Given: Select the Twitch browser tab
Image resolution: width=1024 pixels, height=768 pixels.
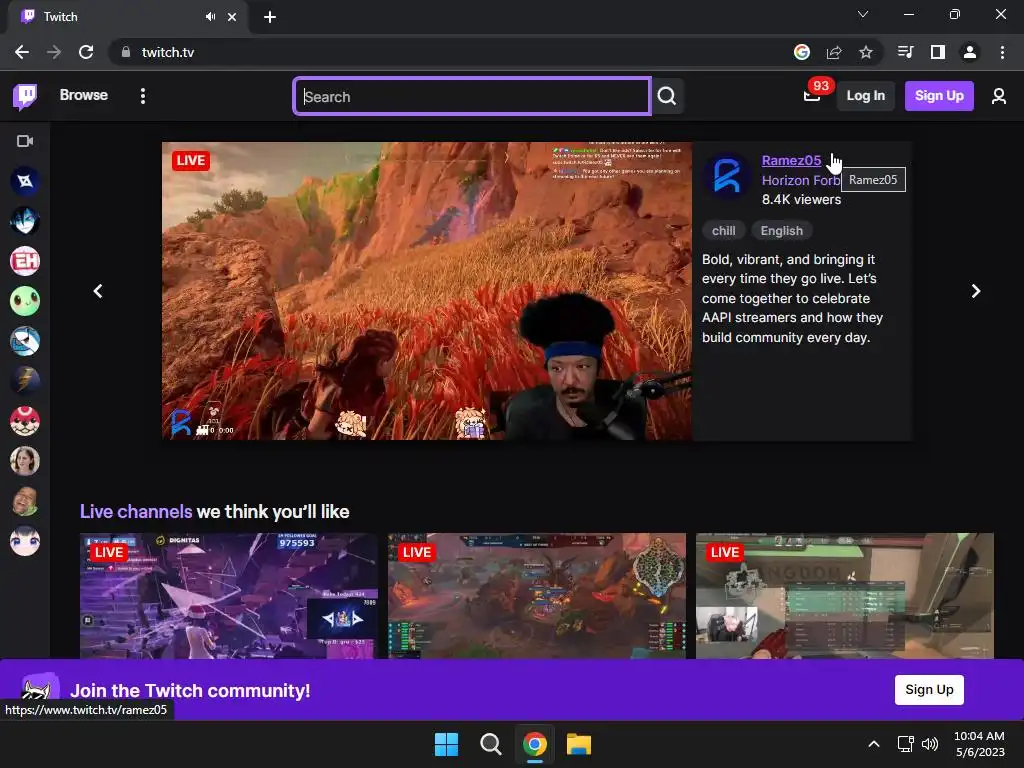Looking at the screenshot, I should [127, 17].
